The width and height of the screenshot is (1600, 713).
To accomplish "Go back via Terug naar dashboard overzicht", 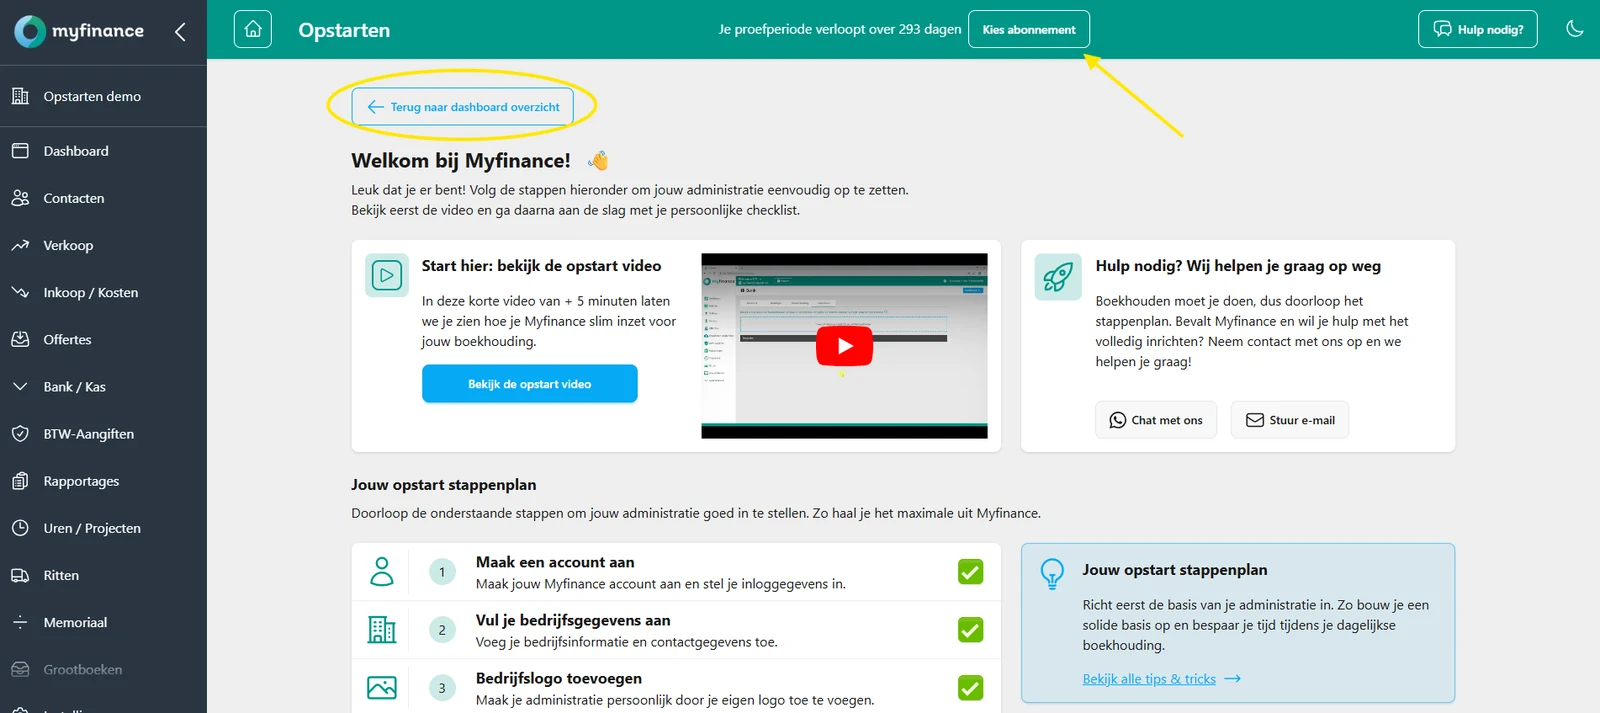I will click(462, 107).
